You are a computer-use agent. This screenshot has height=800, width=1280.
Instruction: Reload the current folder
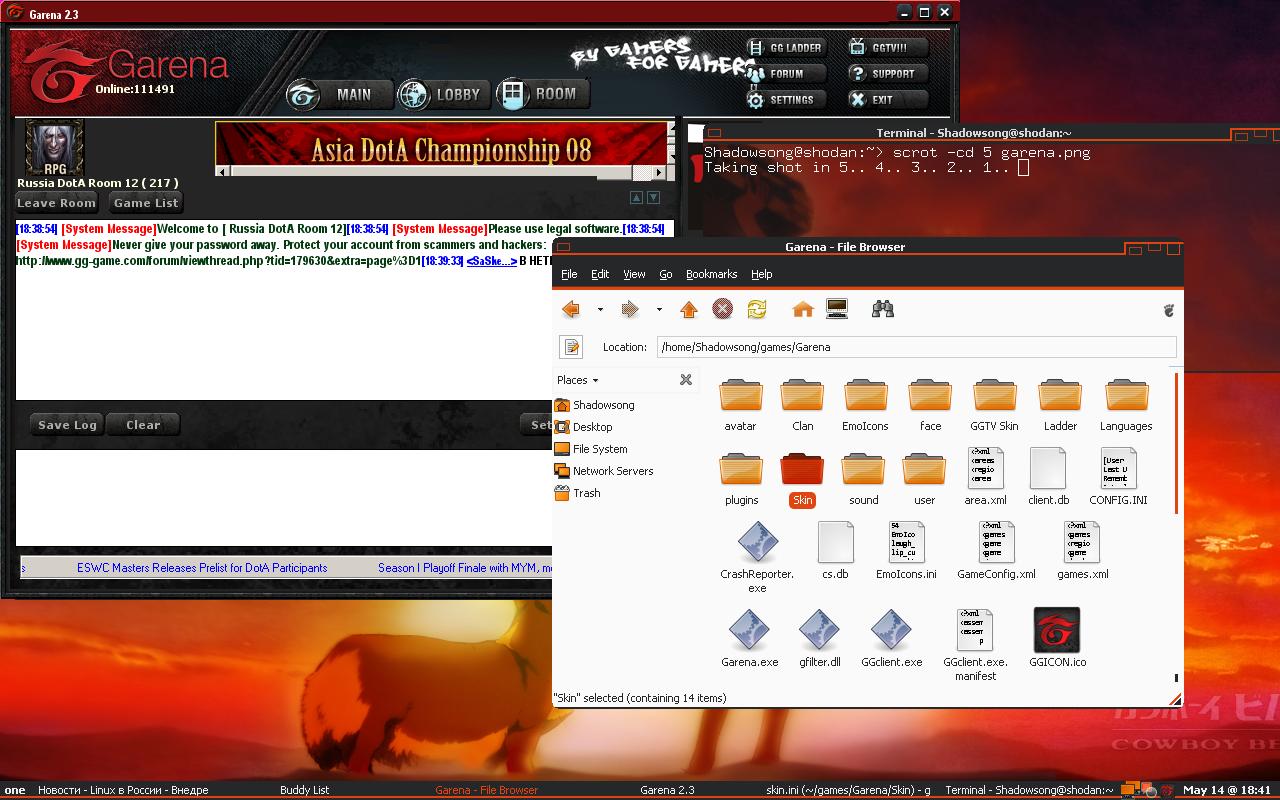point(757,310)
